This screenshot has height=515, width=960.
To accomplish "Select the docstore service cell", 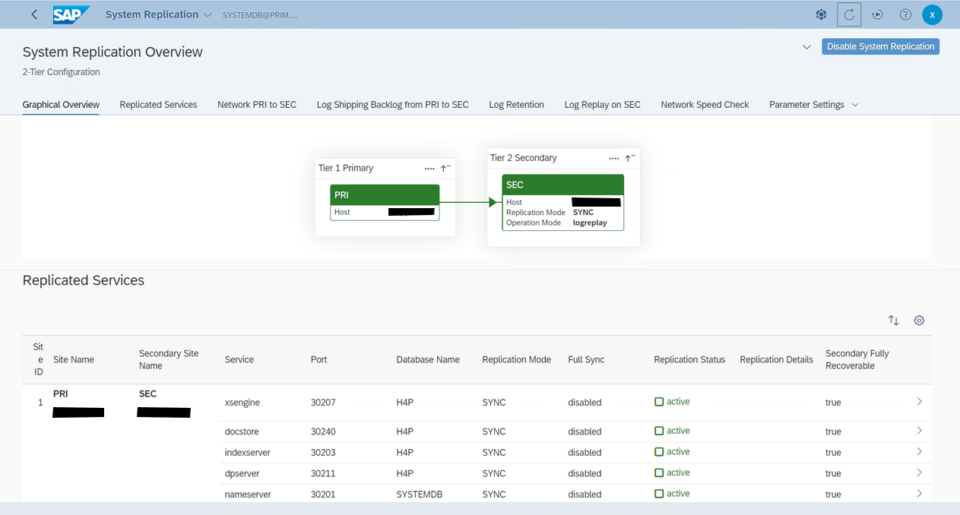I will 241,432.
